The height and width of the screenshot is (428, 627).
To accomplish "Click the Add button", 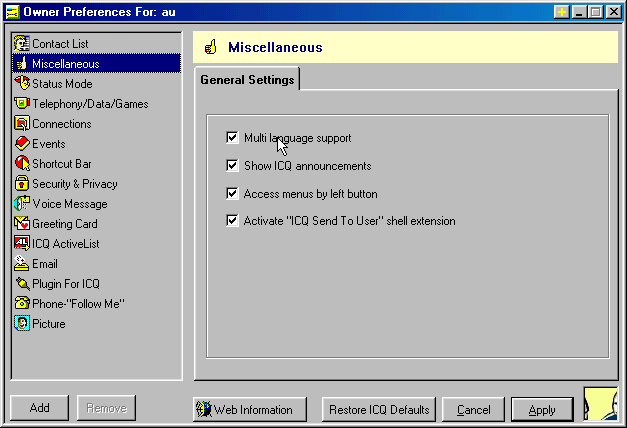I will (x=40, y=408).
